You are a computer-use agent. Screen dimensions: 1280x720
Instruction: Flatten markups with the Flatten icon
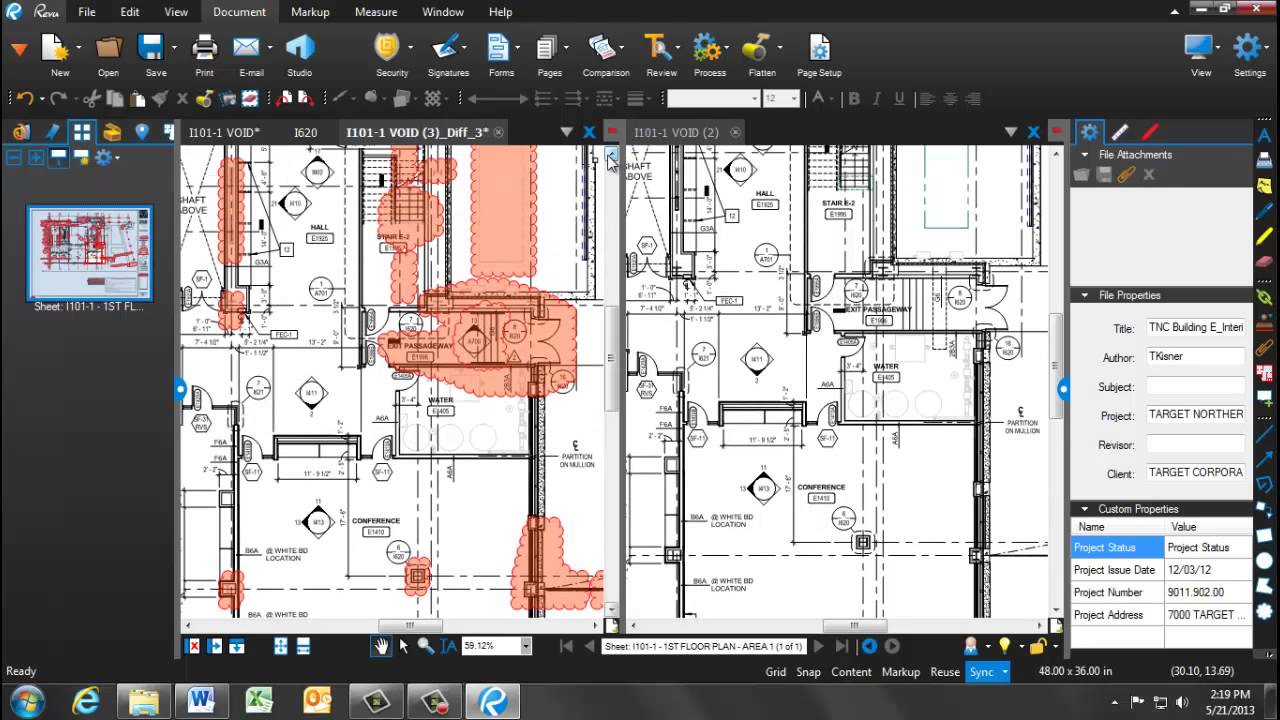click(x=756, y=48)
